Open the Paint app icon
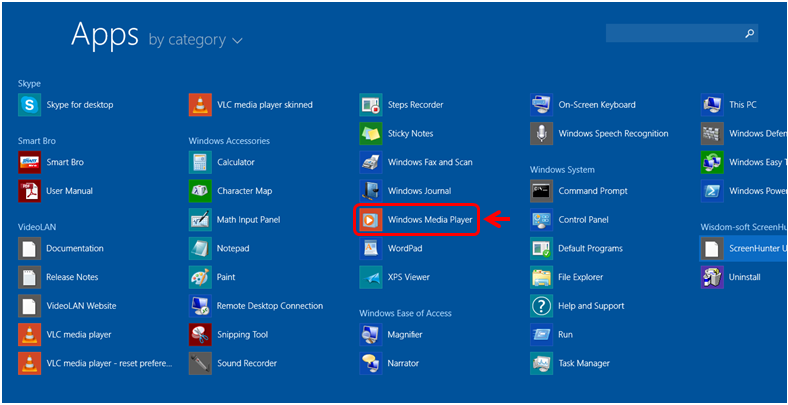Image resolution: width=788 pixels, height=405 pixels. 200,277
